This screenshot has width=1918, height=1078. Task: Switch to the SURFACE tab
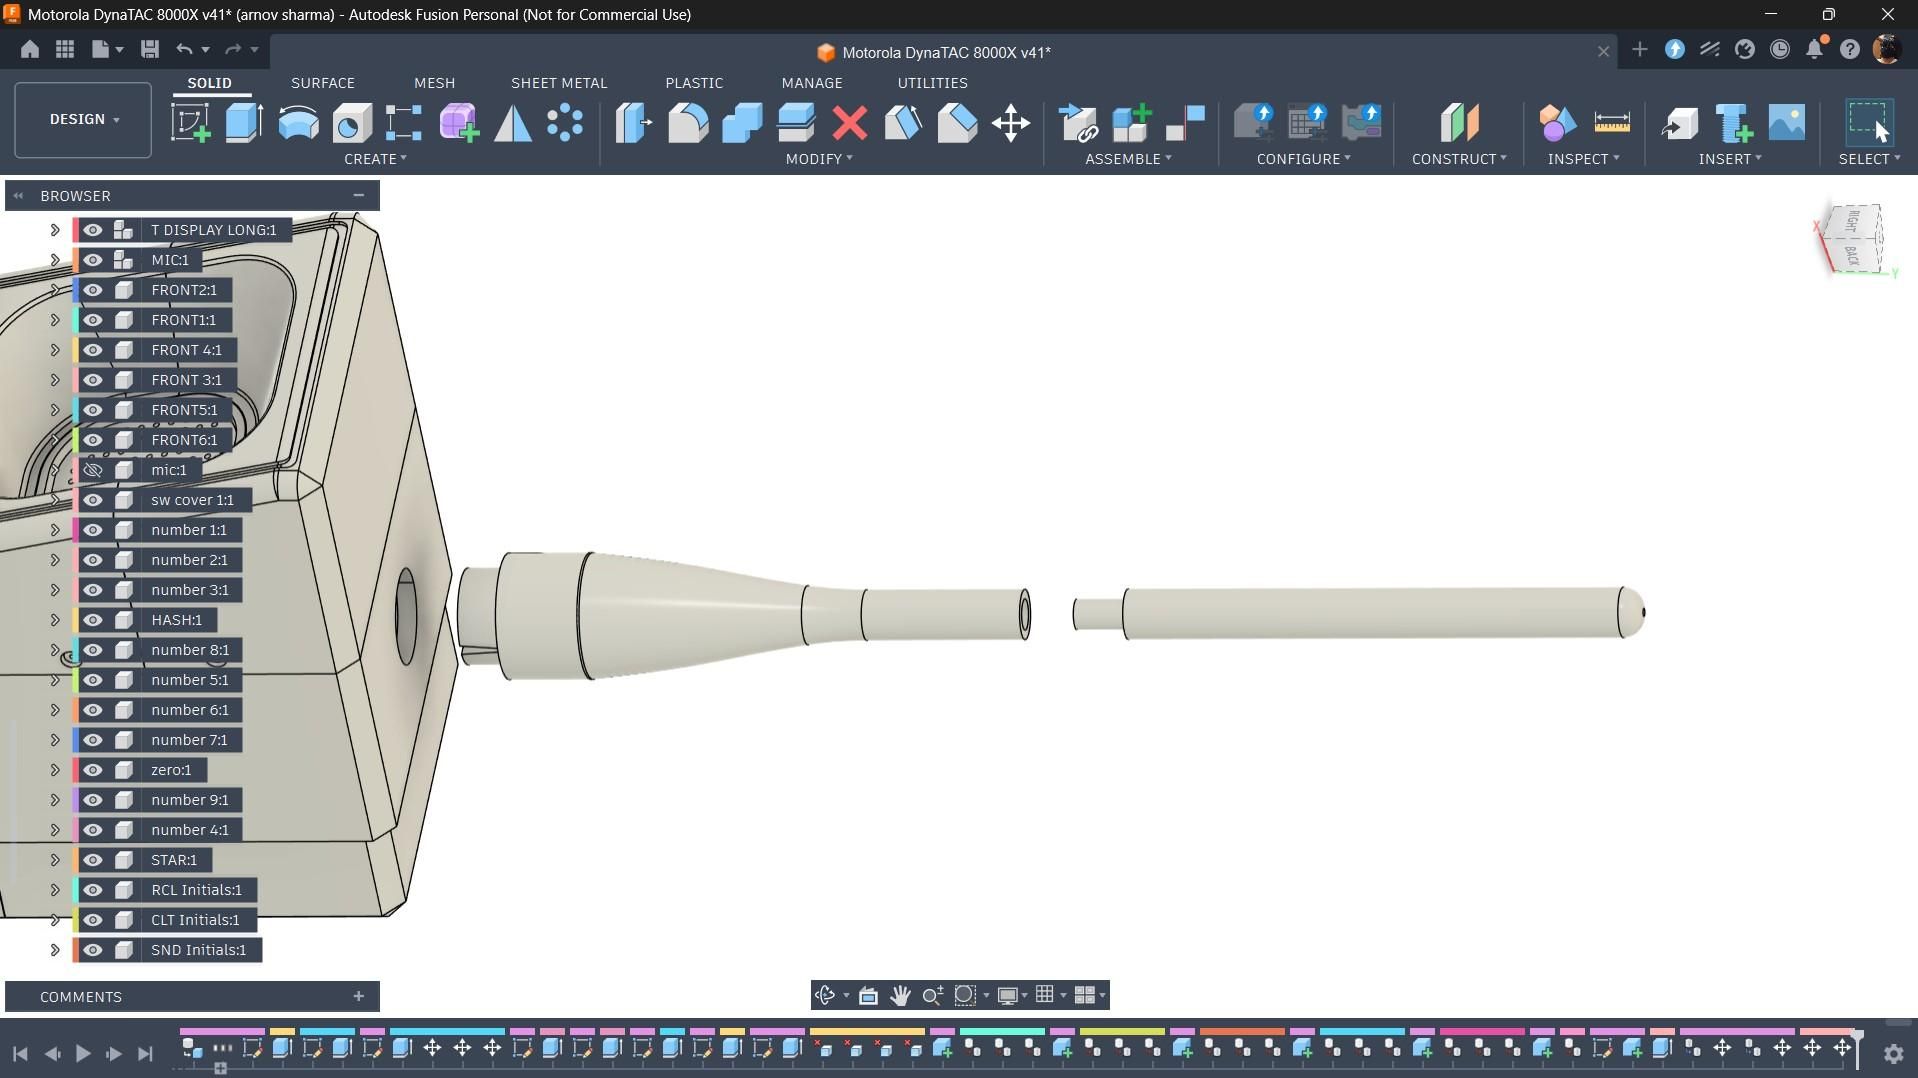323,83
